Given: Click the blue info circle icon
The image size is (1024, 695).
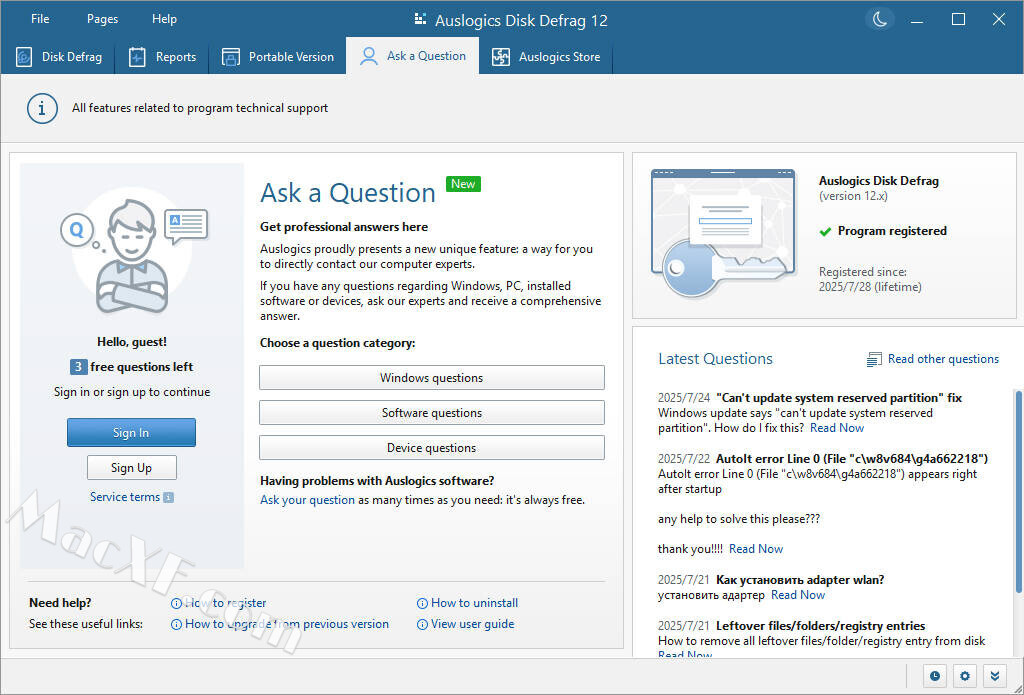Looking at the screenshot, I should click(42, 108).
